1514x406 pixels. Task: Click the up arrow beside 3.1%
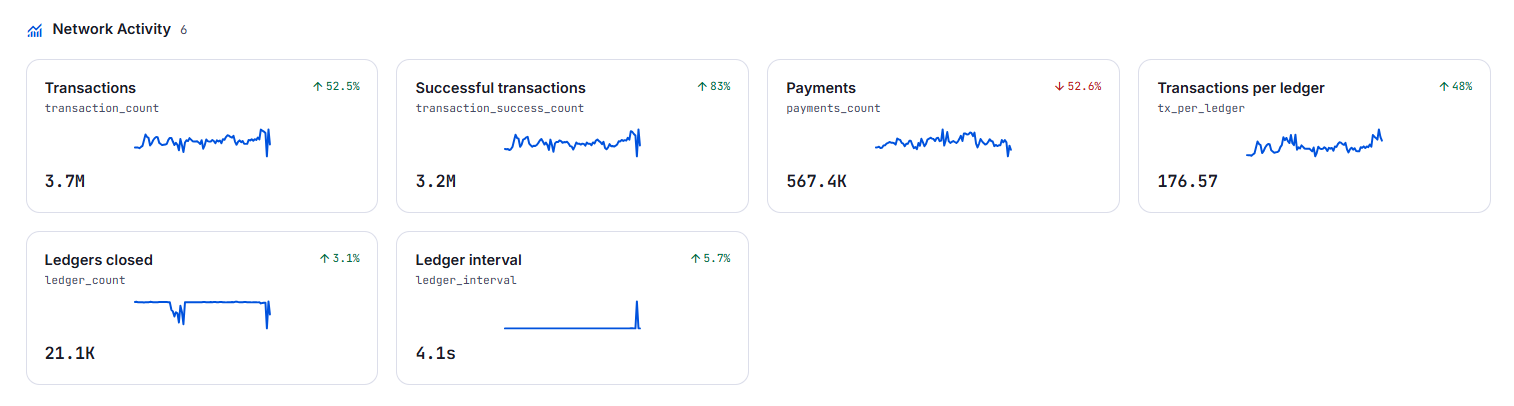tap(324, 258)
